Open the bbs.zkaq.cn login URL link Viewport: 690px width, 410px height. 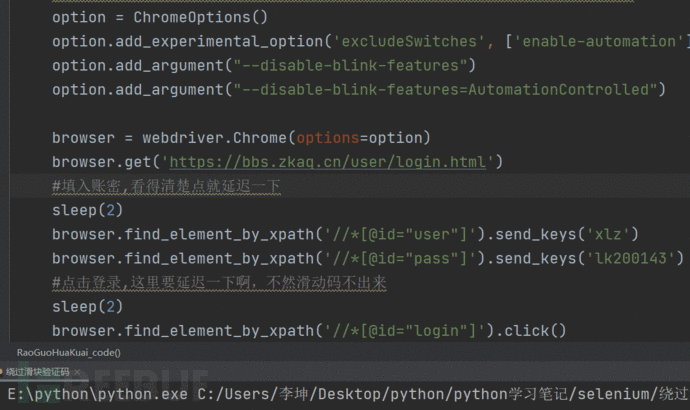[328, 162]
